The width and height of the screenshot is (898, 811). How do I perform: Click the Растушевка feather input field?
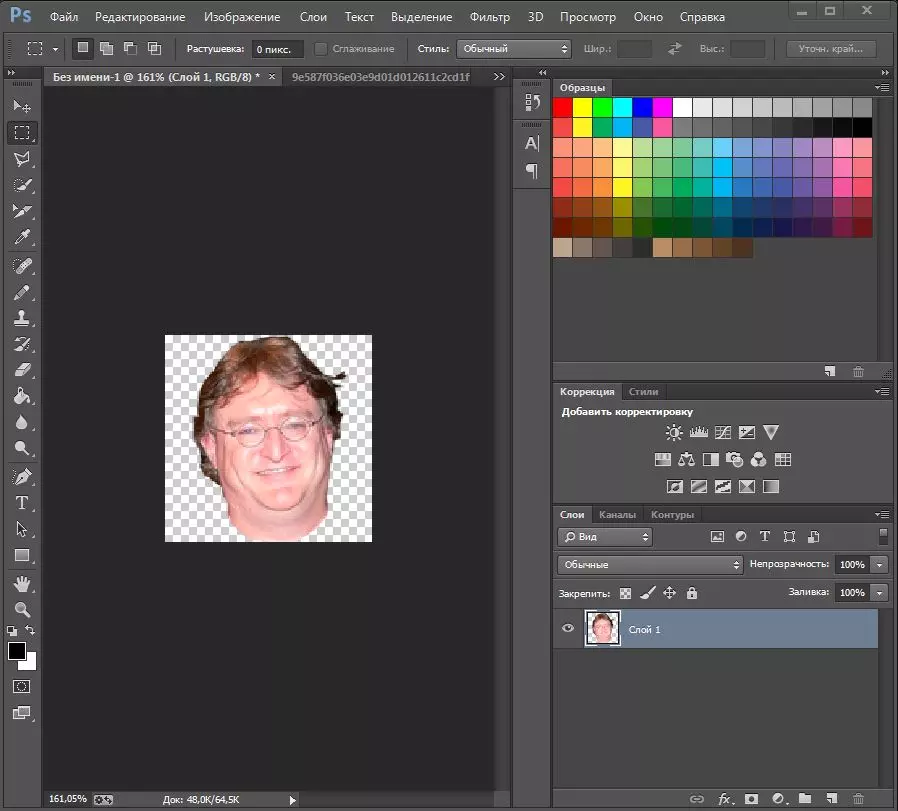[x=274, y=49]
